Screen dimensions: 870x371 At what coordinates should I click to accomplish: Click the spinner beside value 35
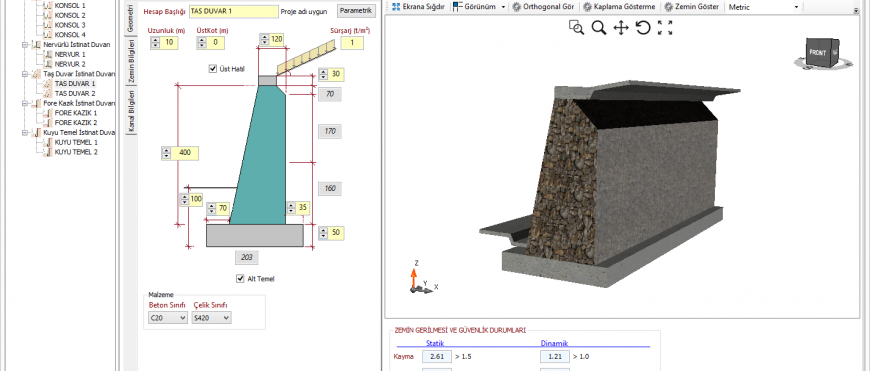[x=291, y=209]
